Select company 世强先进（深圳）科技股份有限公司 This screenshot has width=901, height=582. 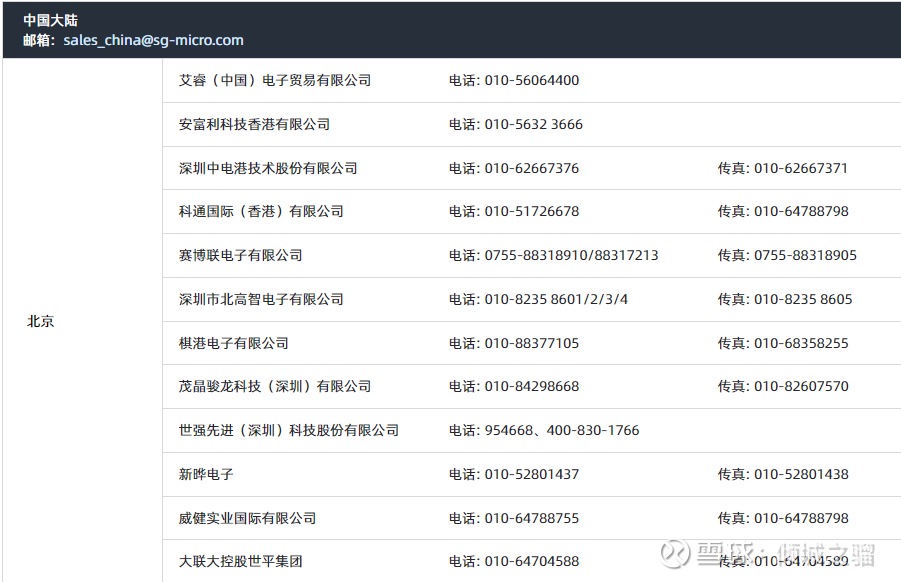point(288,430)
